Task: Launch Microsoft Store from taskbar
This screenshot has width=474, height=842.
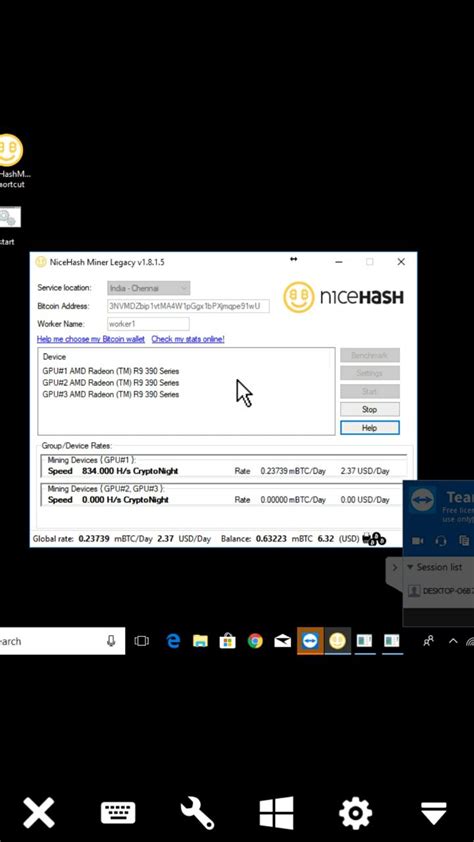Action: tap(228, 641)
